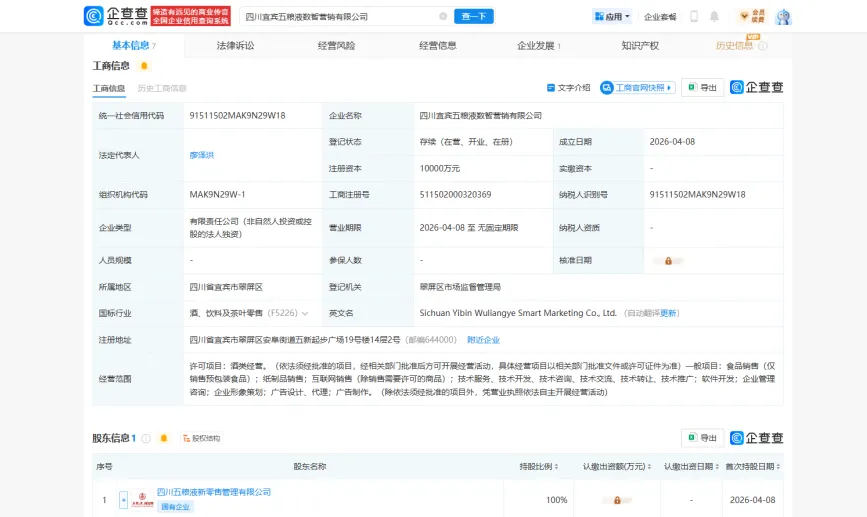Click the 会员续费 VIP icon

coord(753,16)
